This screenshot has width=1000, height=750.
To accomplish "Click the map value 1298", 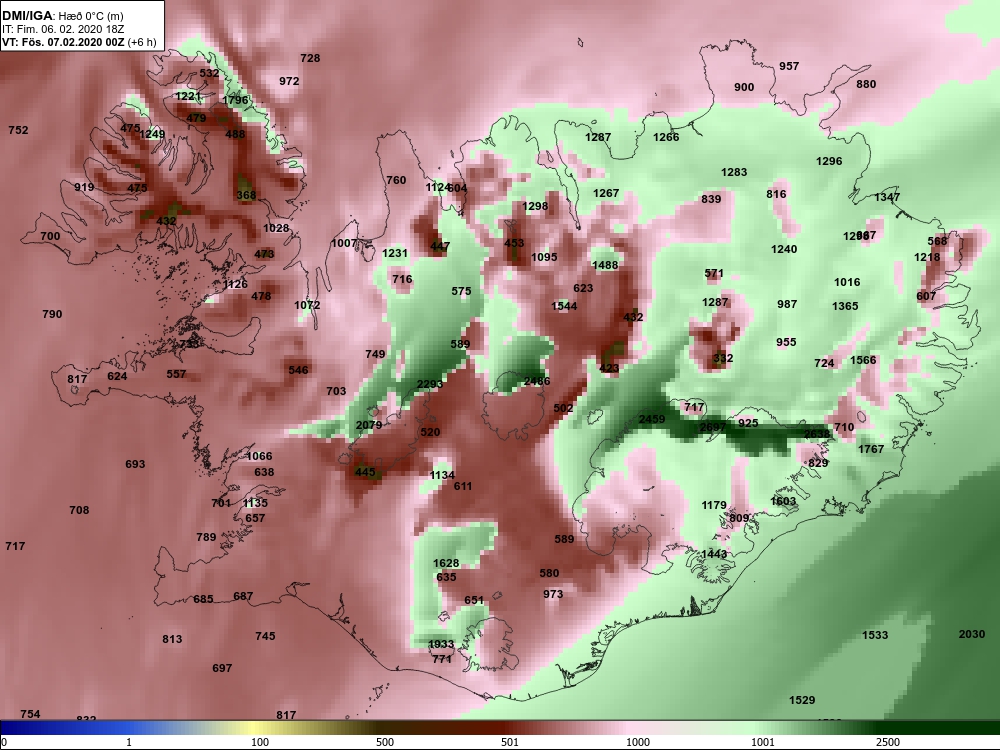I will 535,206.
